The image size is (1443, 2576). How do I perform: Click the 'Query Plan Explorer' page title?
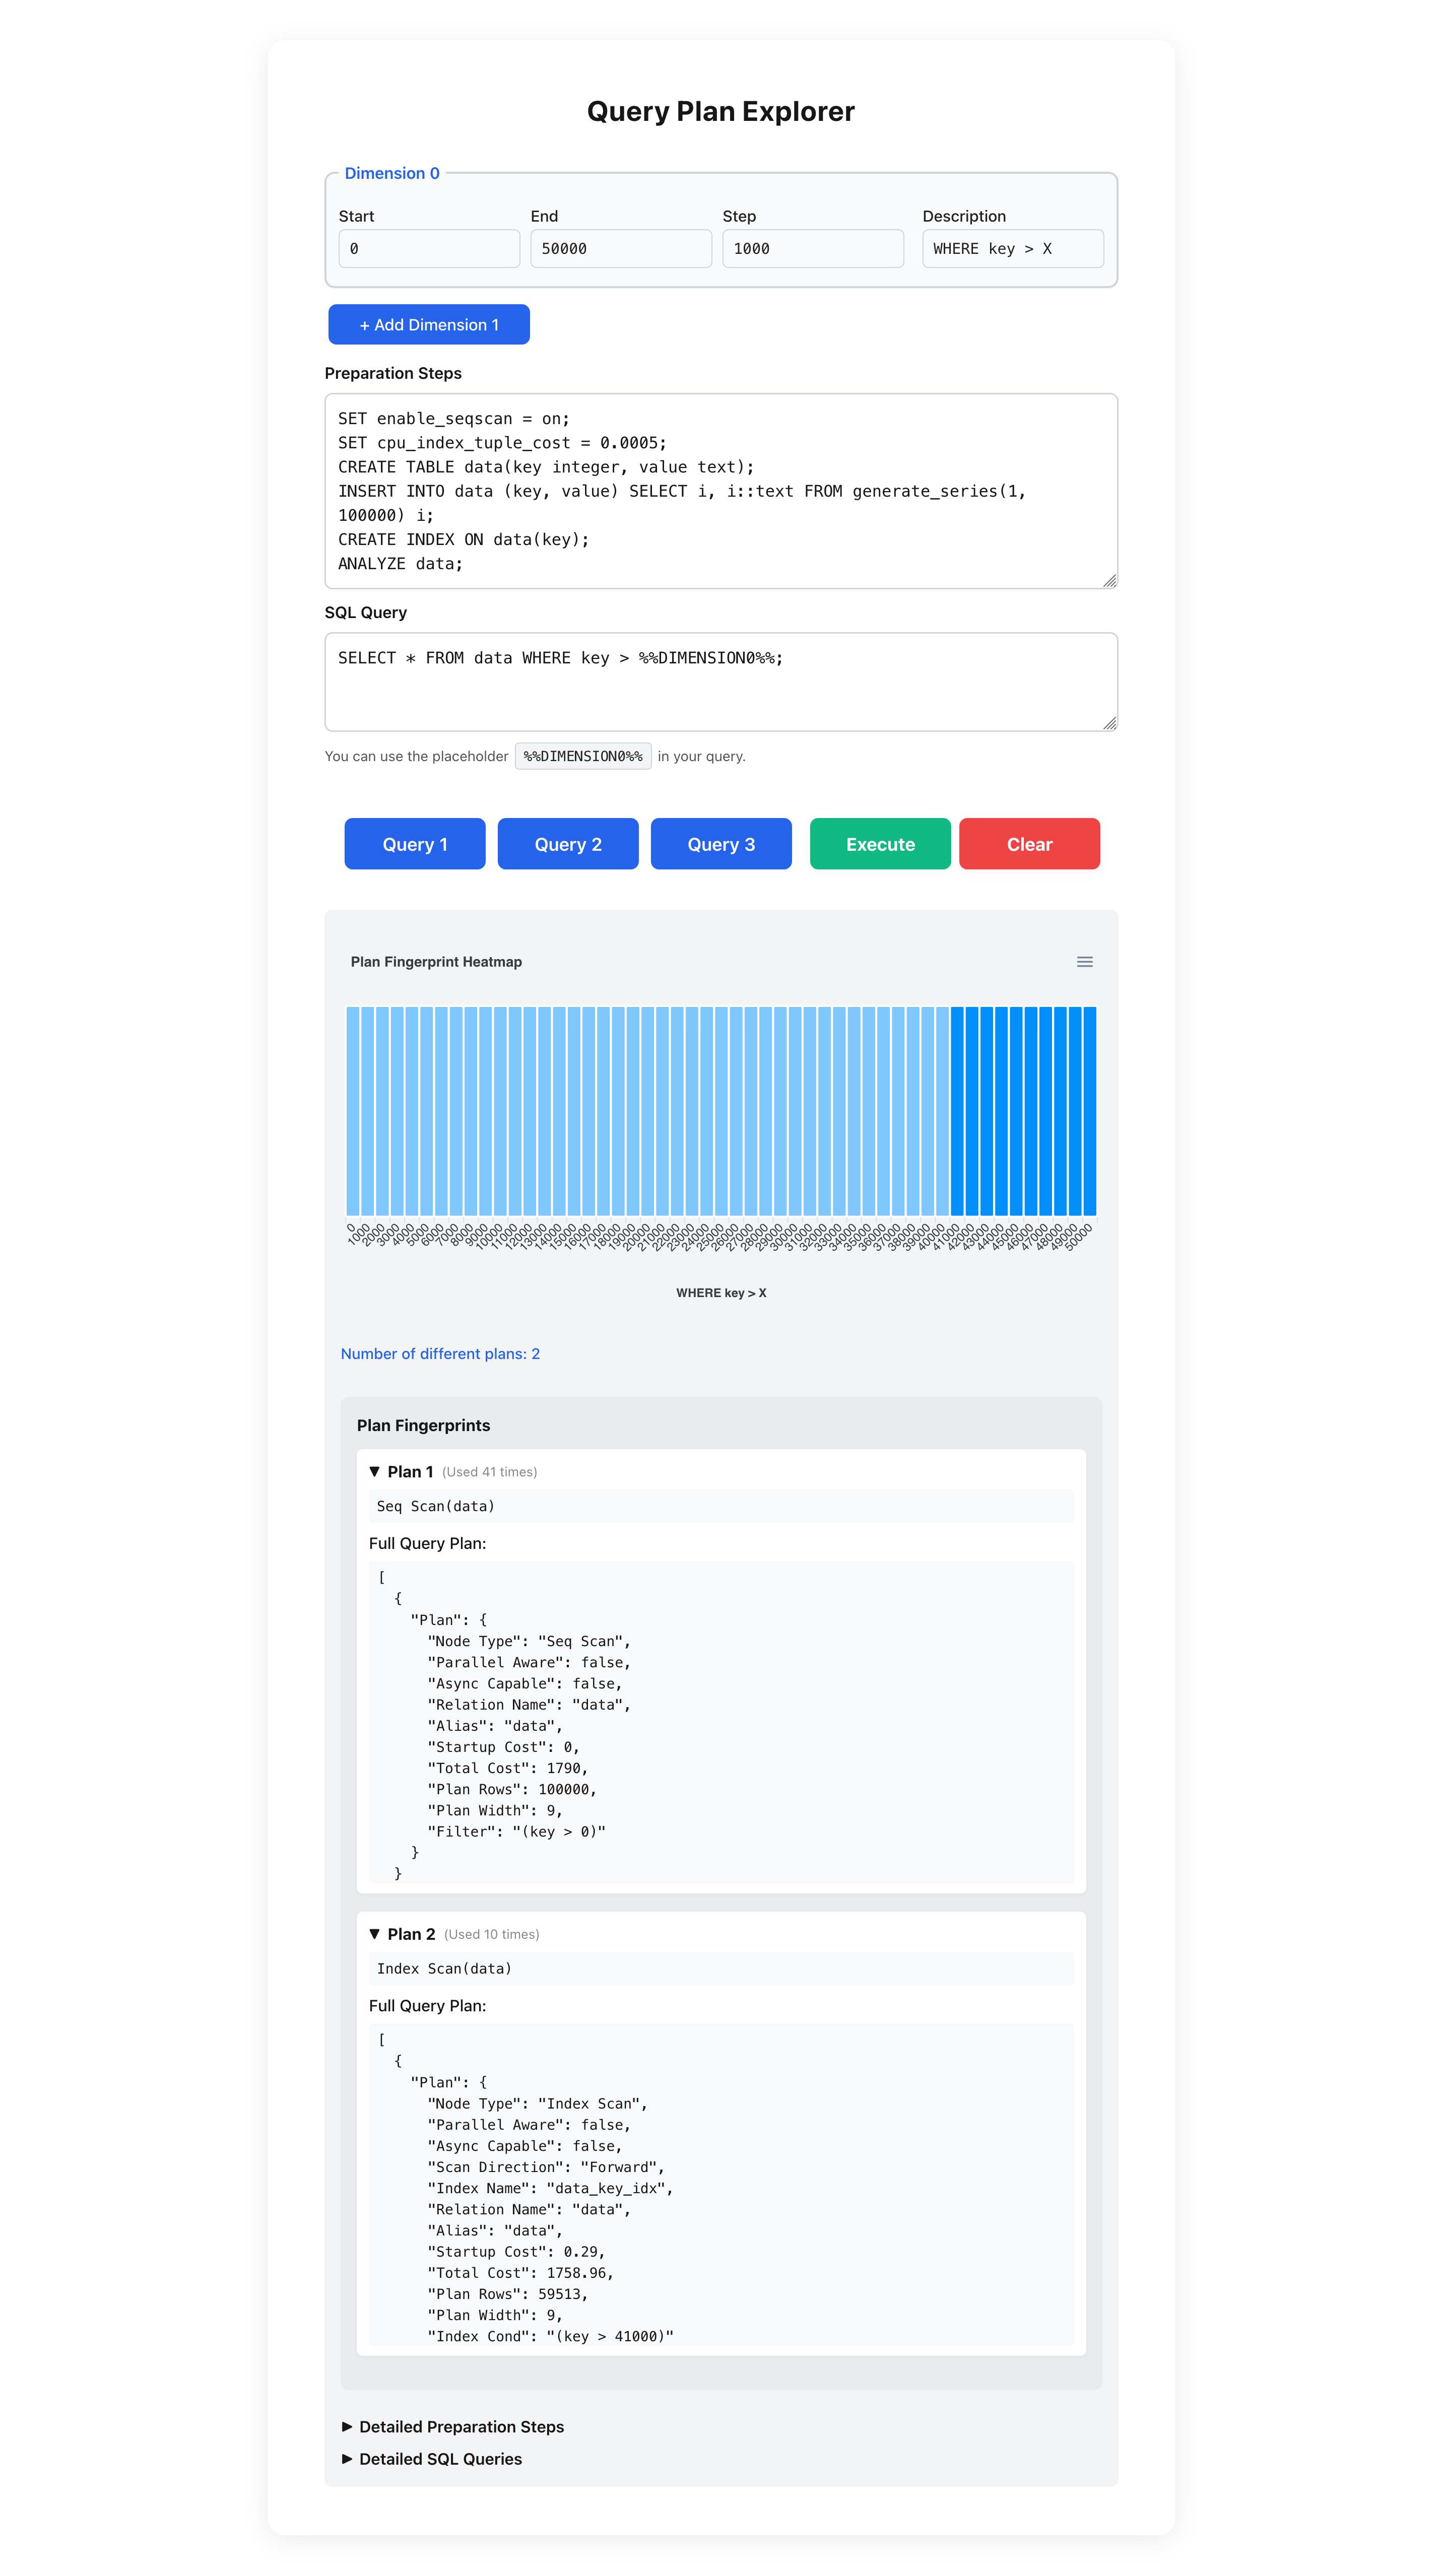(x=721, y=111)
